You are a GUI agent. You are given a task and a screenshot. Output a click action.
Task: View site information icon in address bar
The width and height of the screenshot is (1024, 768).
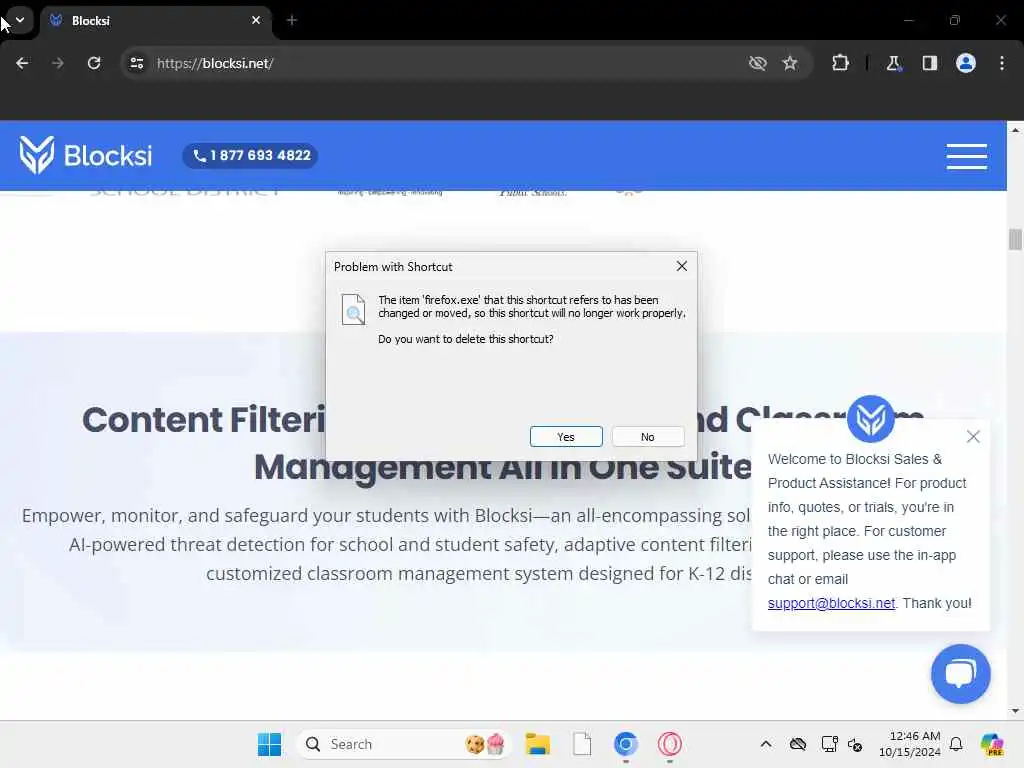(137, 63)
